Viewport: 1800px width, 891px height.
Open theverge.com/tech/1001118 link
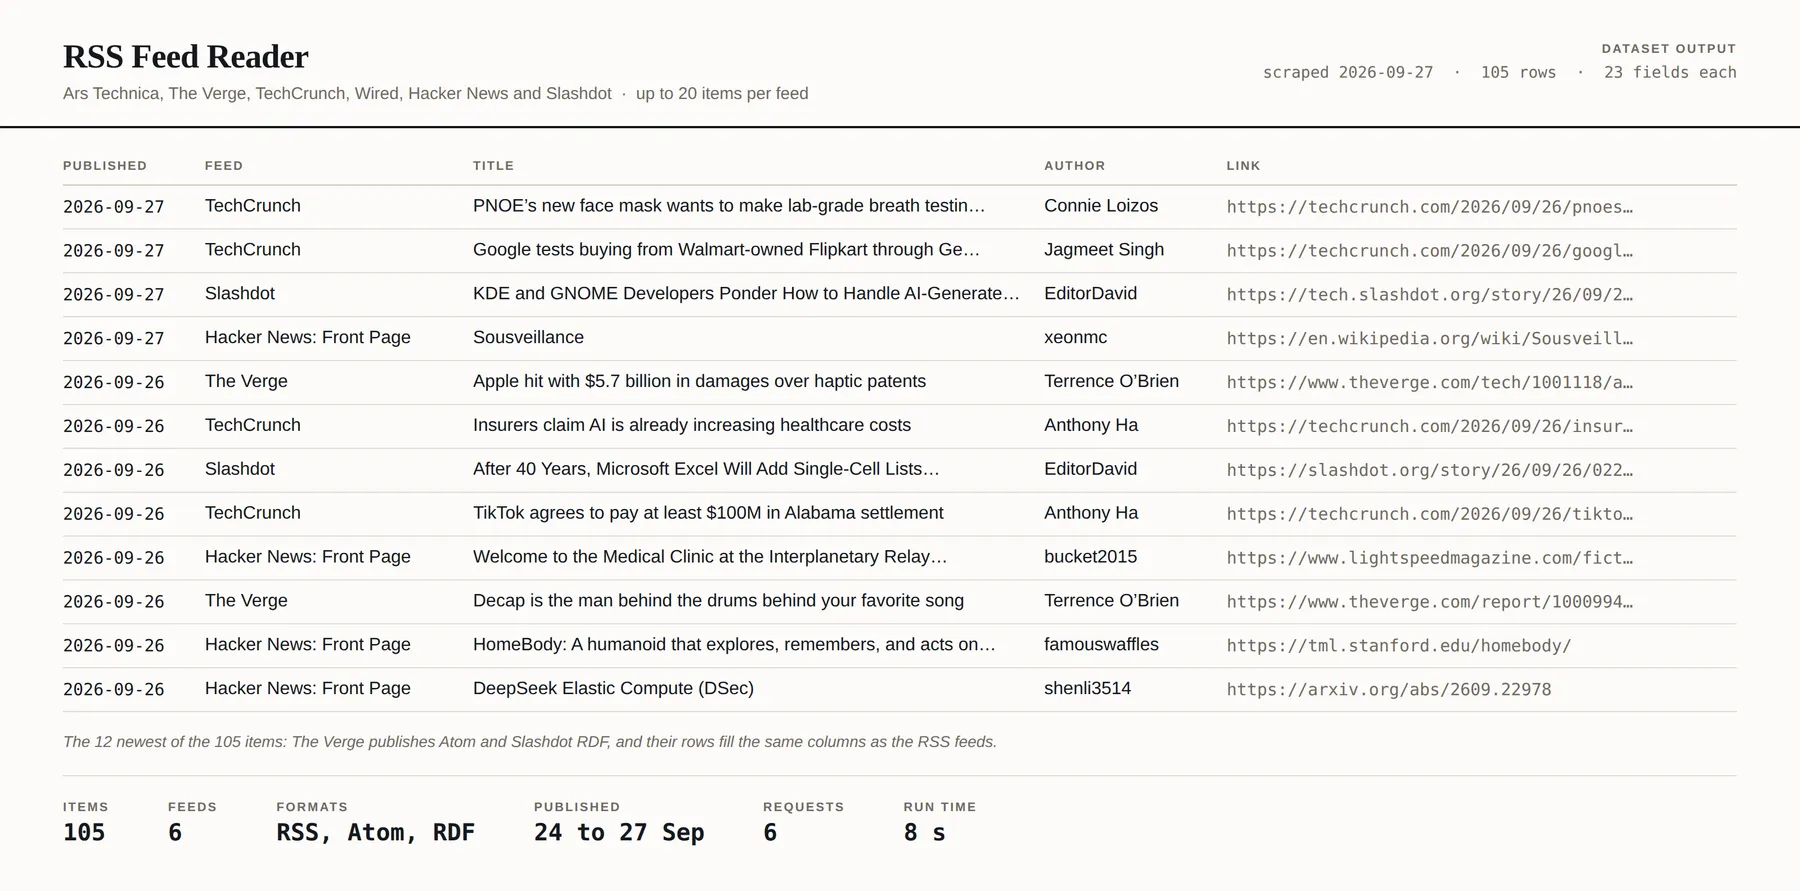point(1430,383)
